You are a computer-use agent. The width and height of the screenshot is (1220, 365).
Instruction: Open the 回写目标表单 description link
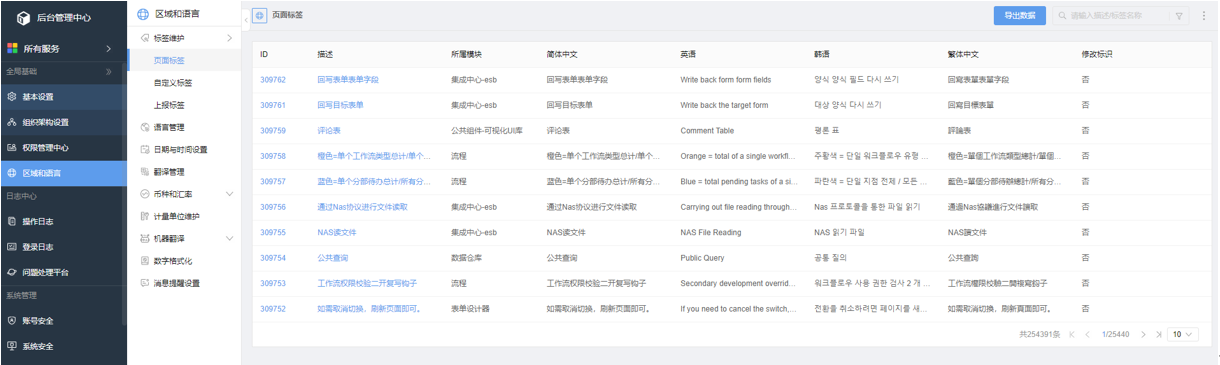click(340, 104)
